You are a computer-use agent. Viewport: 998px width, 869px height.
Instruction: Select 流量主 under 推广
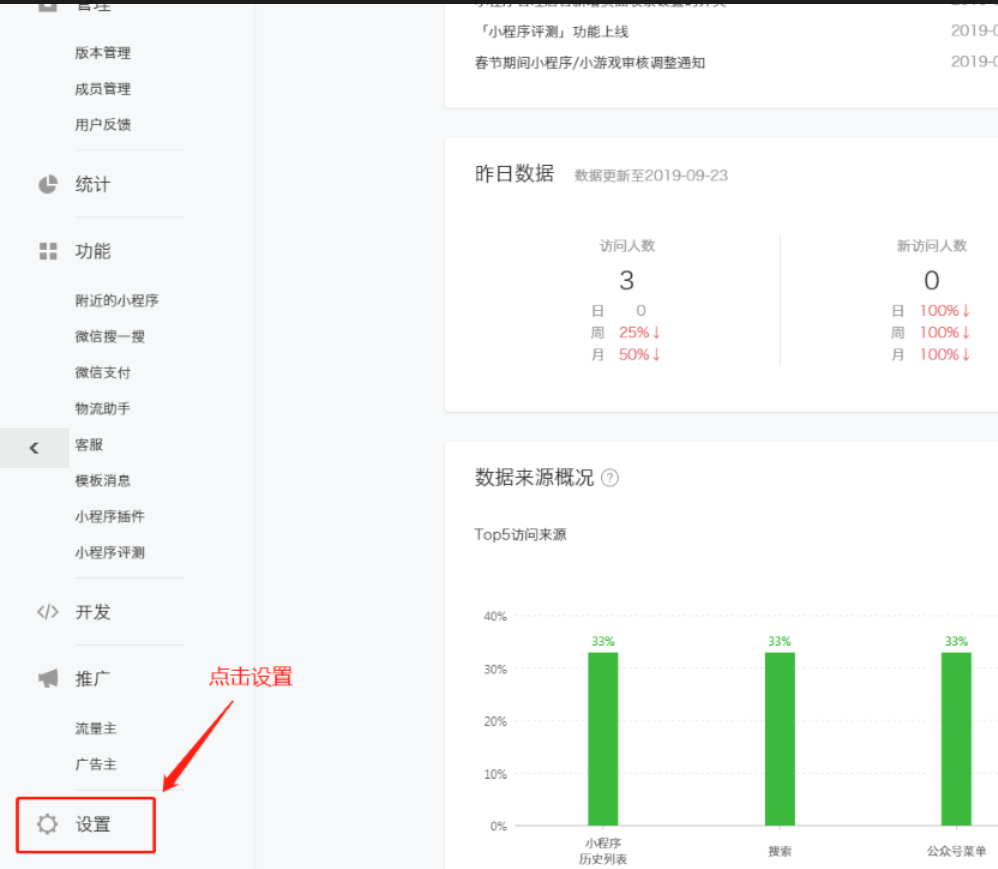(x=96, y=728)
